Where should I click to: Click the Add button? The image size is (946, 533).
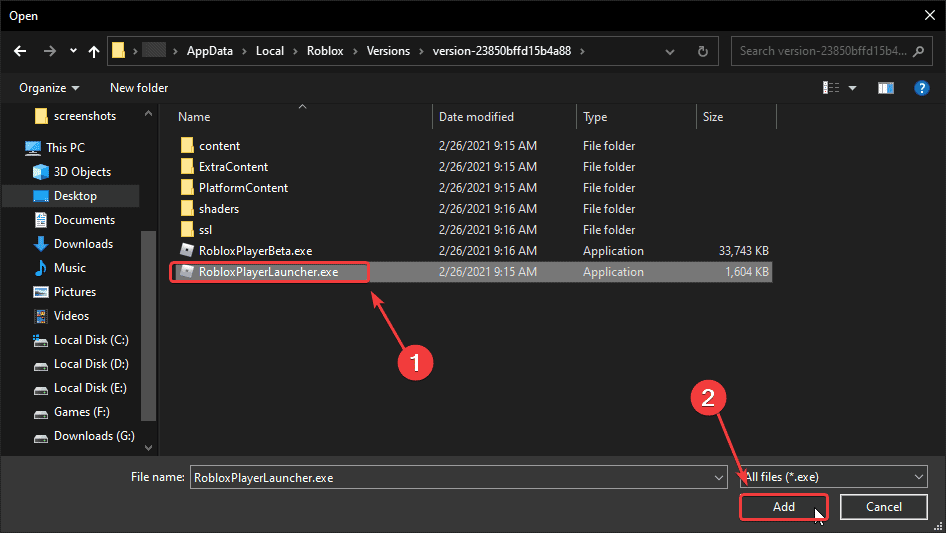[784, 507]
